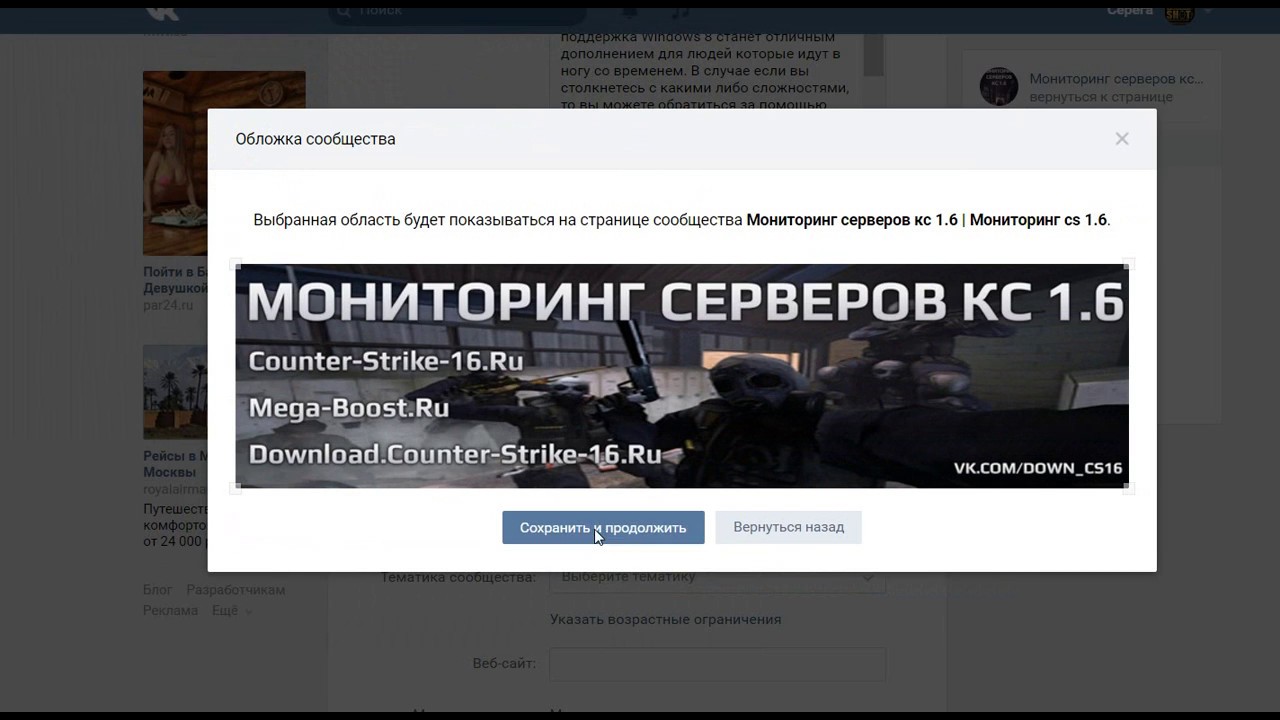Click the bottom-left crop handle of cover
Viewport: 1280px width, 720px height.
coord(236,487)
